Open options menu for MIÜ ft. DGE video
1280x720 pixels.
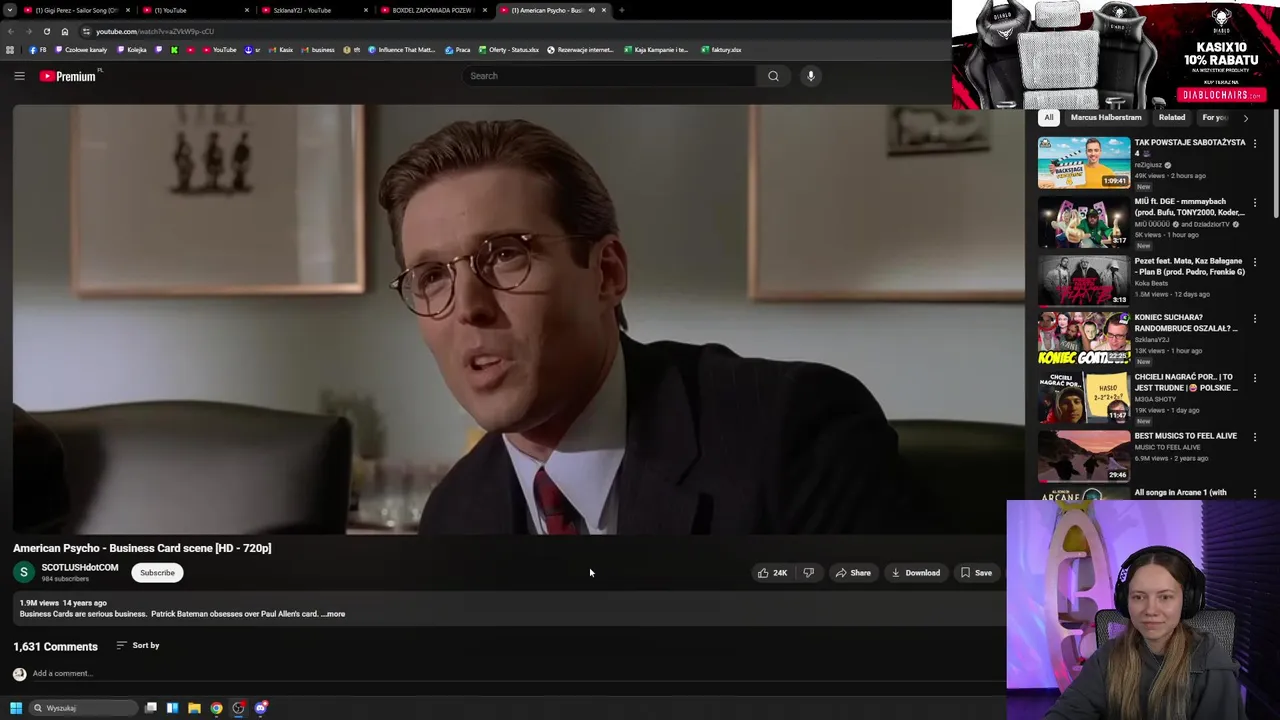[x=1255, y=203]
